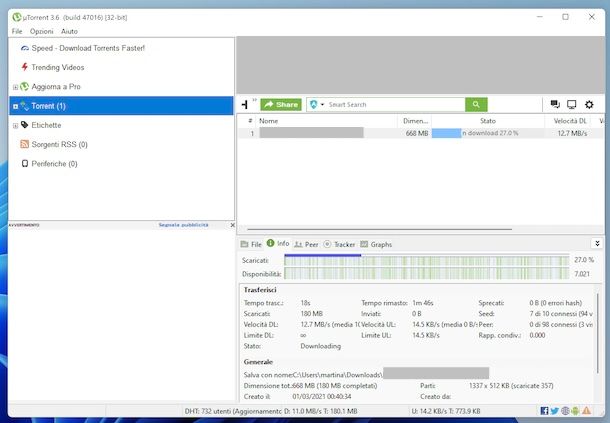Click the uTorrent logo beside Aggiorna a Pro
Viewport: 610px width, 423px height.
25,86
